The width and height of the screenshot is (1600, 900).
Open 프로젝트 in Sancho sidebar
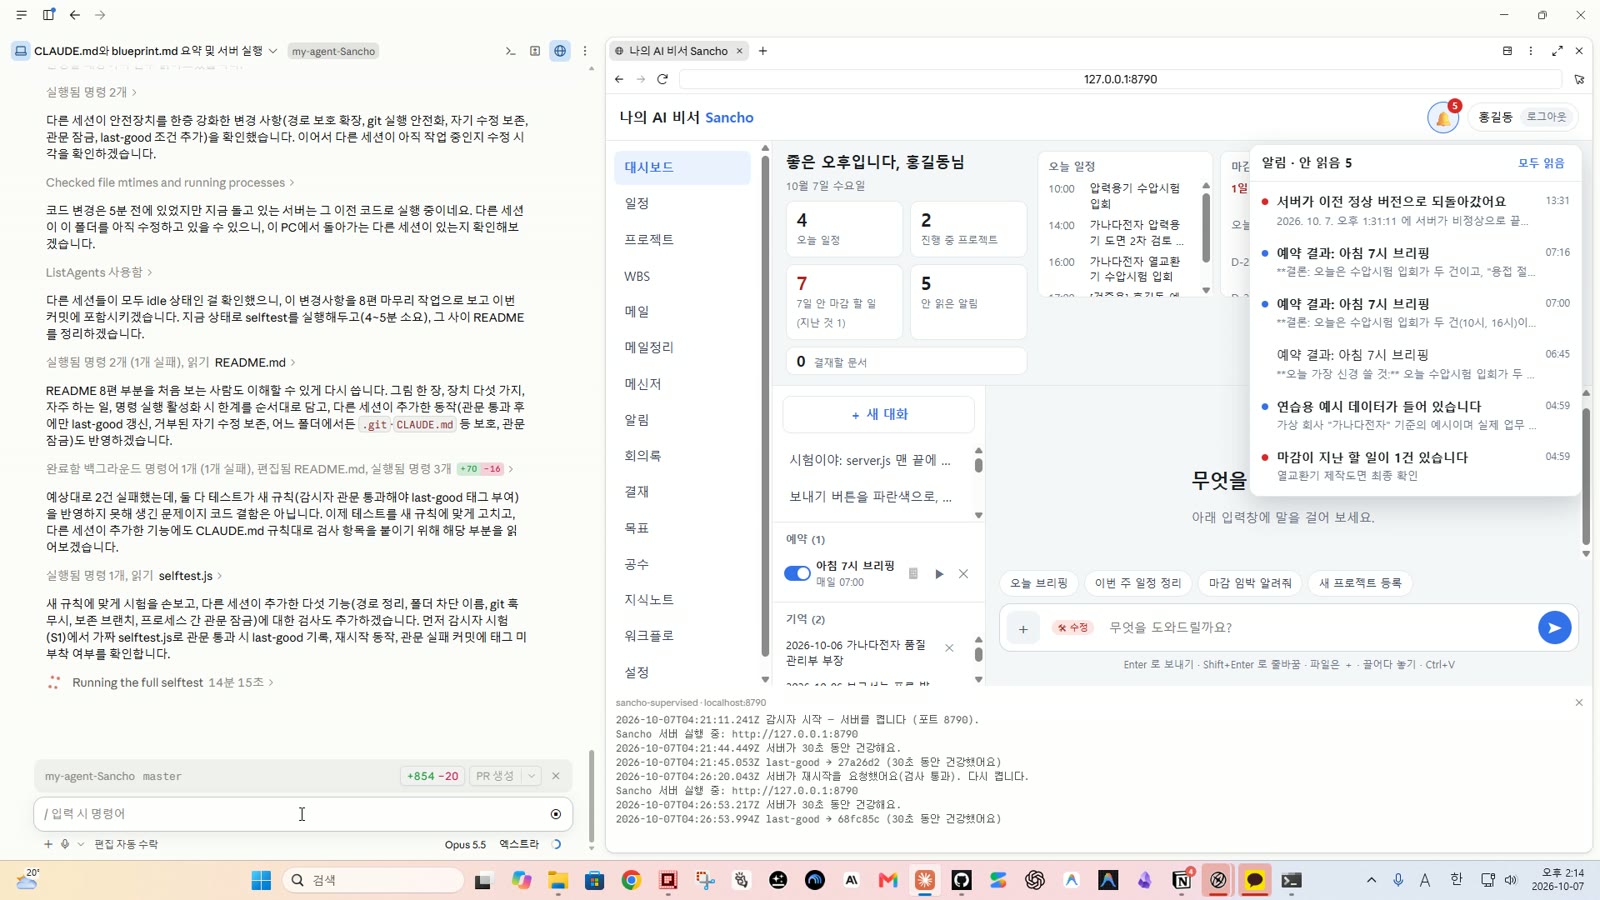tap(682, 240)
